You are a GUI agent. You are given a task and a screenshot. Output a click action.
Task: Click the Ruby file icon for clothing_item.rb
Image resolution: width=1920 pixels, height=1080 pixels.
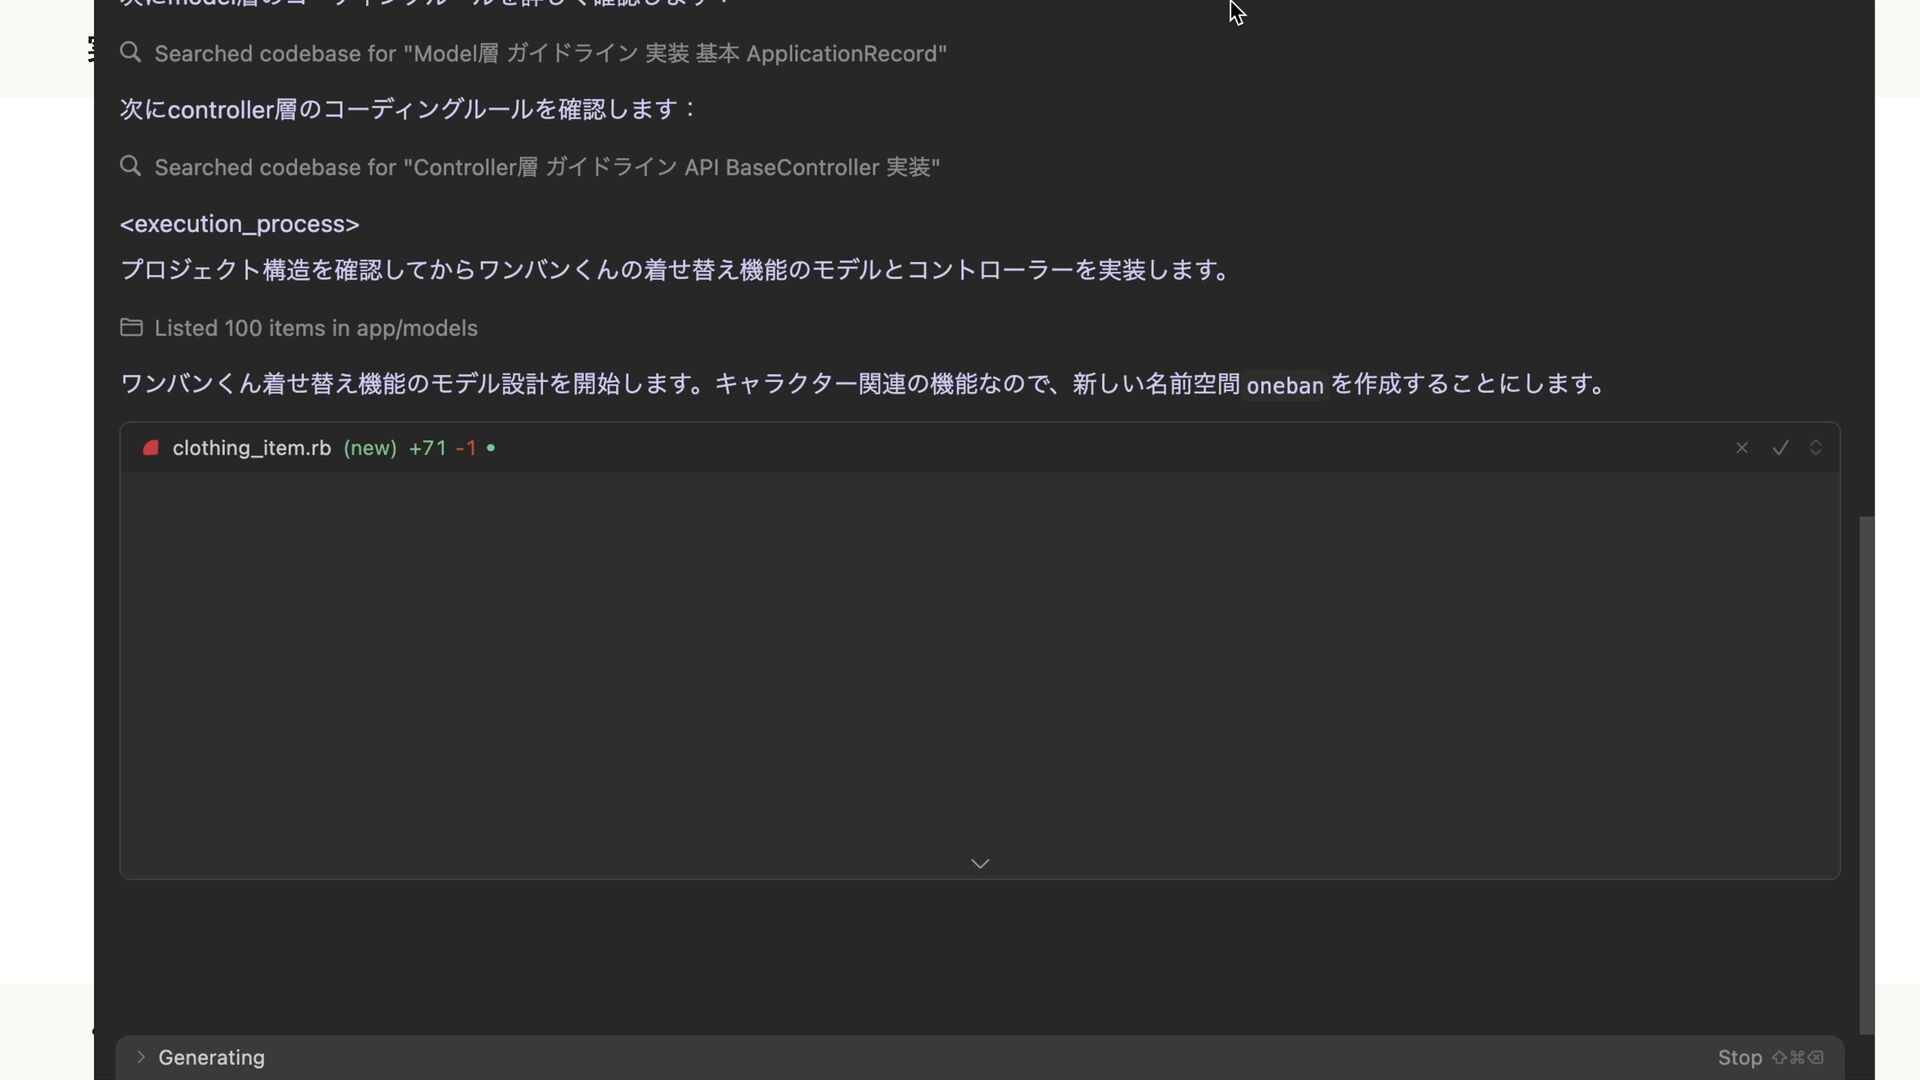pos(151,448)
